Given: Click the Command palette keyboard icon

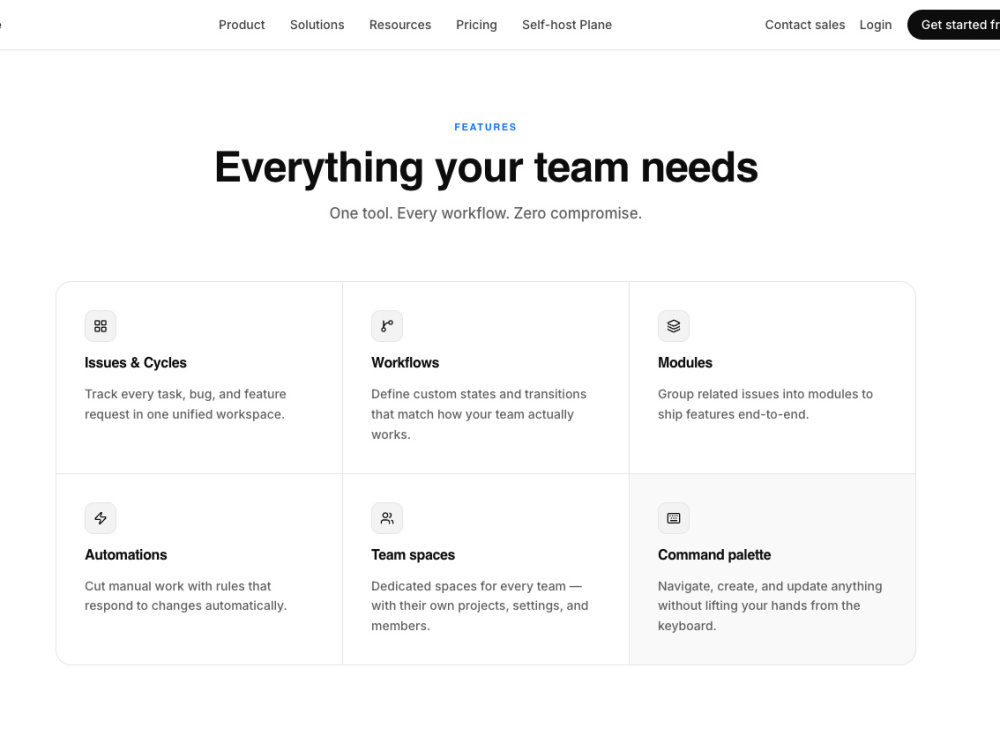Looking at the screenshot, I should (673, 518).
